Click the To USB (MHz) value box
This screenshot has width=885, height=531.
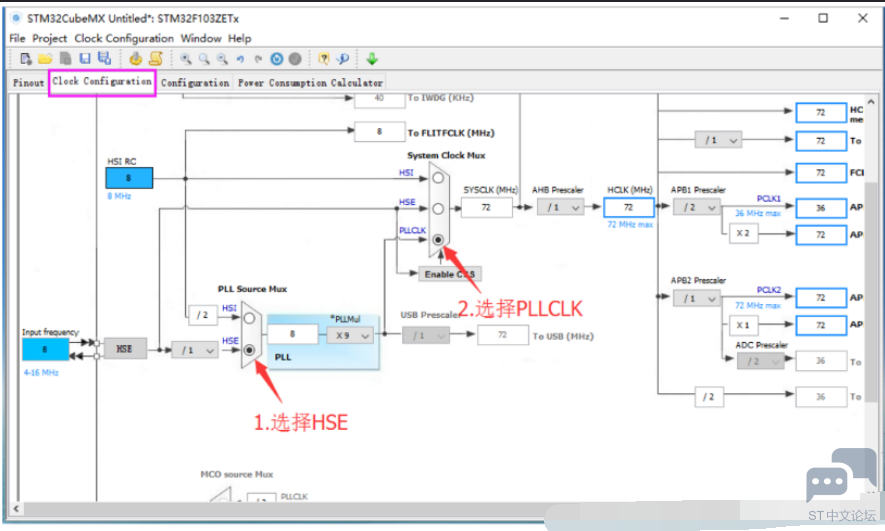click(x=502, y=335)
